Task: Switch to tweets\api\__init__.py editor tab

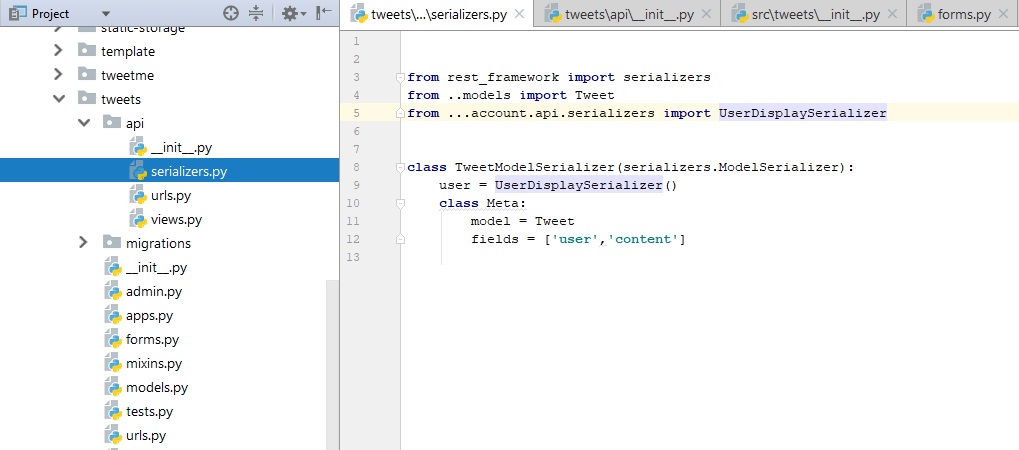Action: coord(627,14)
